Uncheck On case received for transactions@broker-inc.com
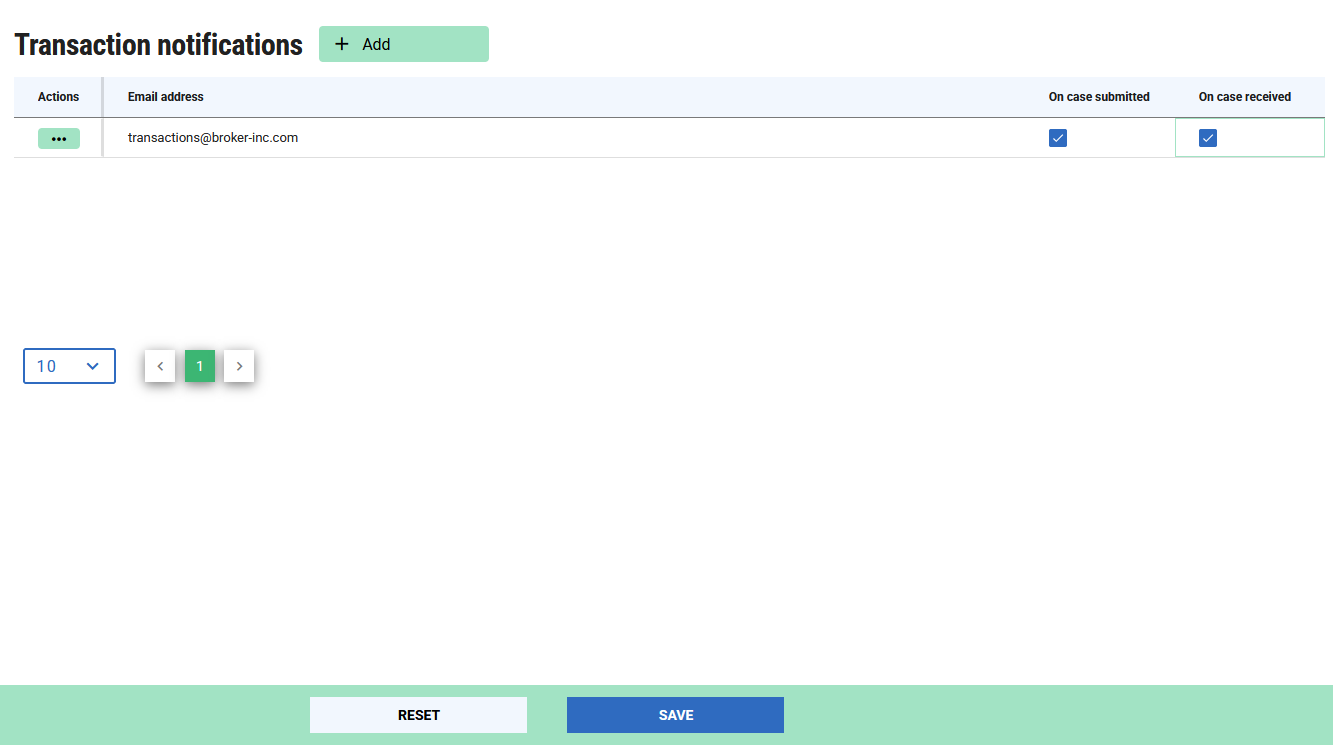 [x=1208, y=138]
